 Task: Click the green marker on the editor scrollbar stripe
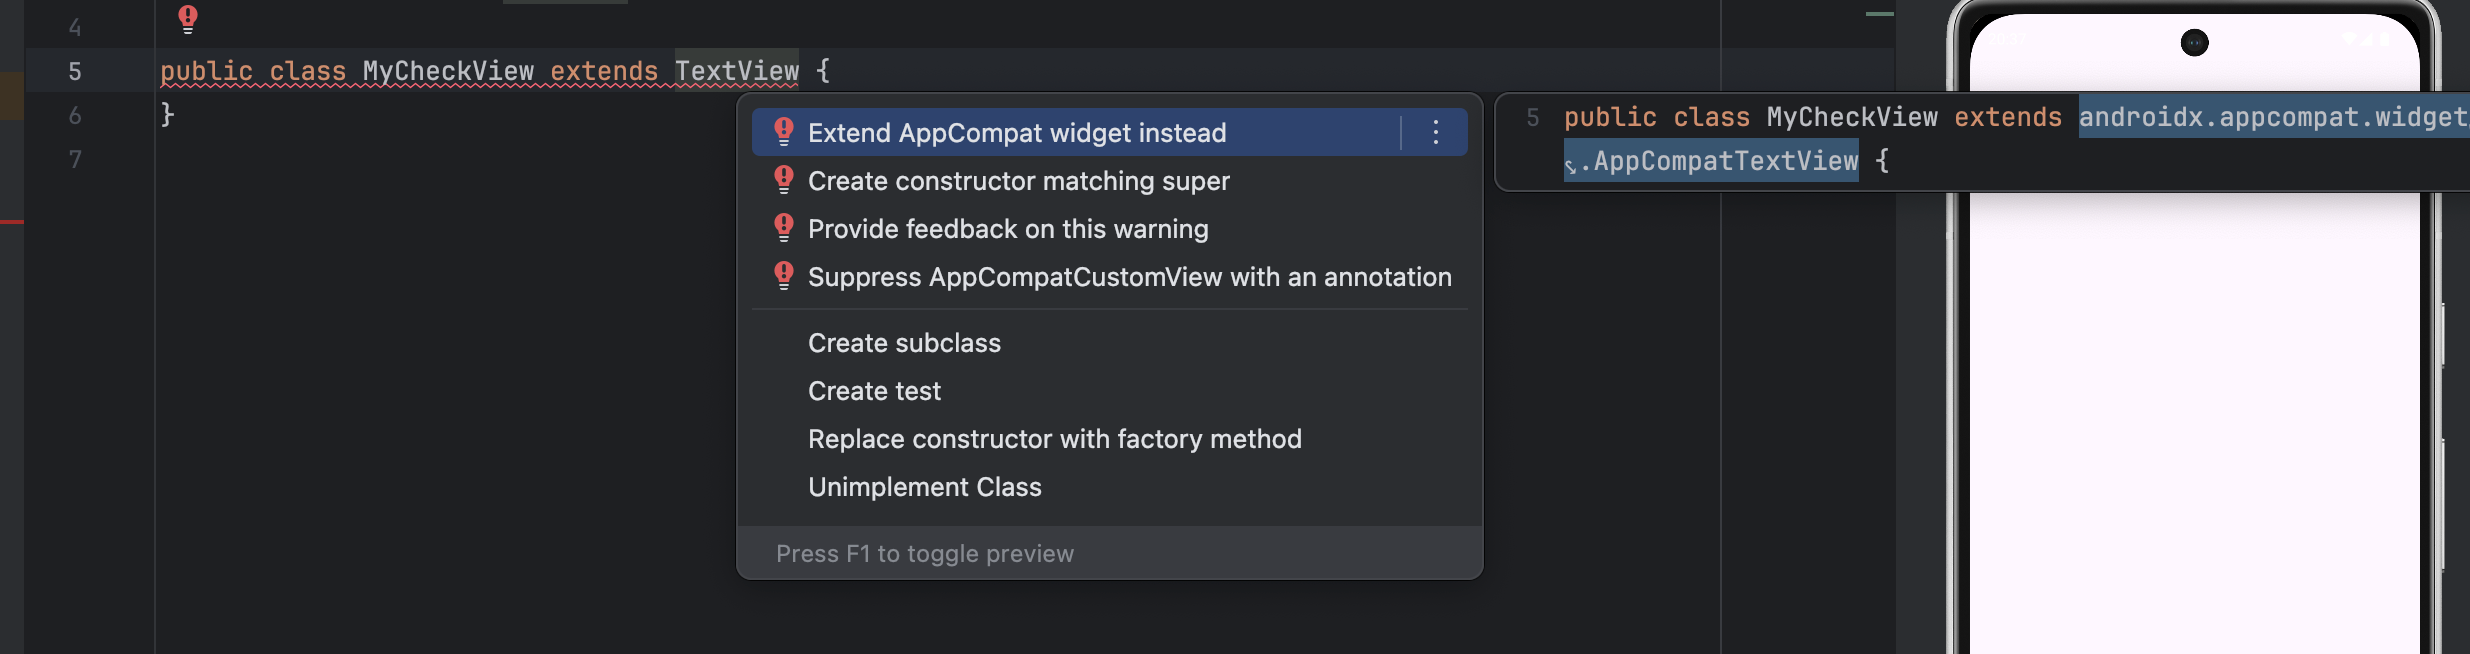tap(1879, 14)
